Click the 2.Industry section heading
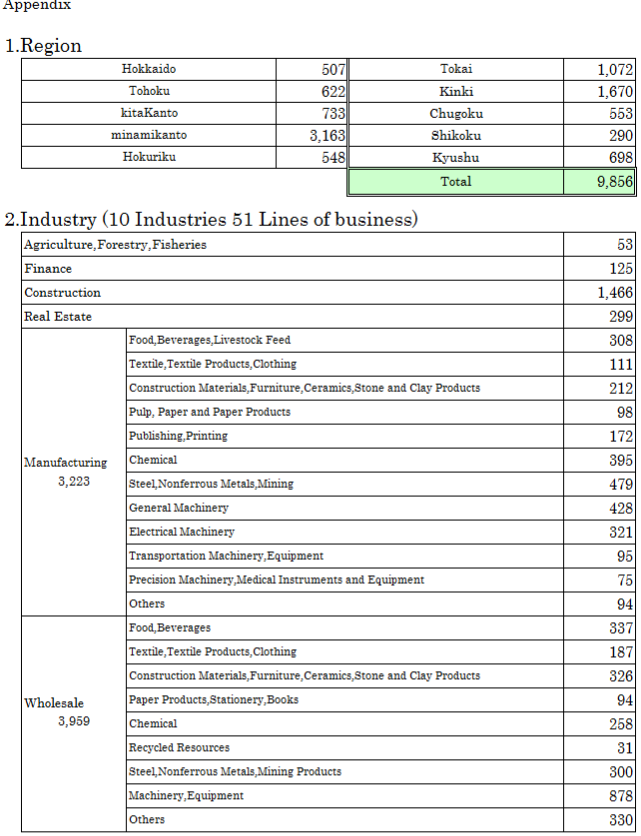The image size is (641, 836). pyautogui.click(x=211, y=220)
